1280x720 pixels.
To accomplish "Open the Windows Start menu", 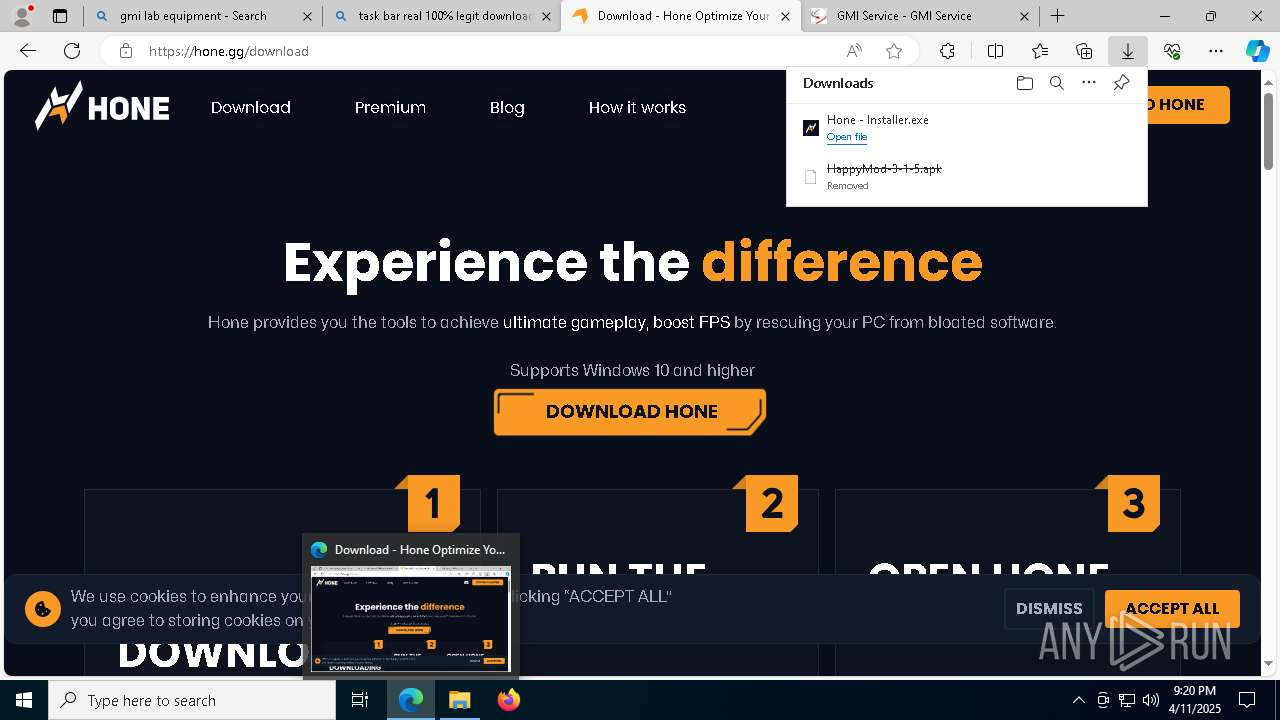I will pos(24,700).
